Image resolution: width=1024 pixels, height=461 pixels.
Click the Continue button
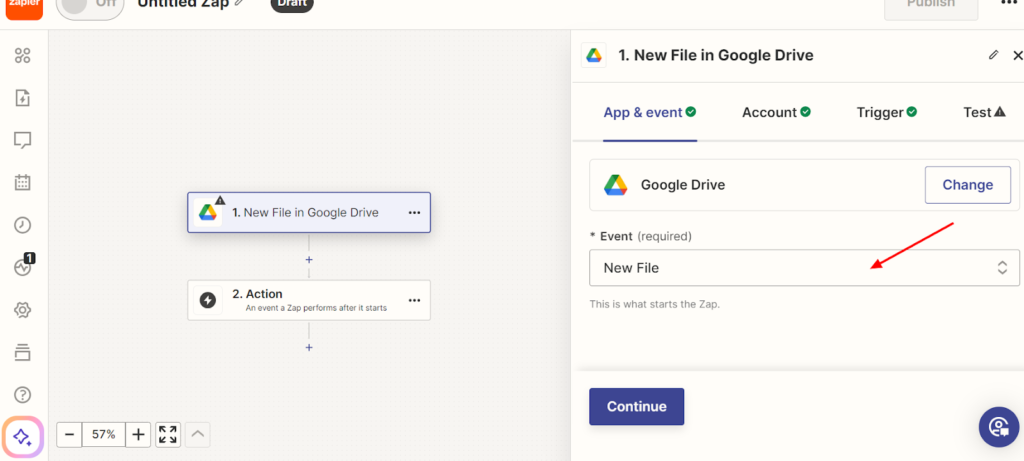pos(636,406)
